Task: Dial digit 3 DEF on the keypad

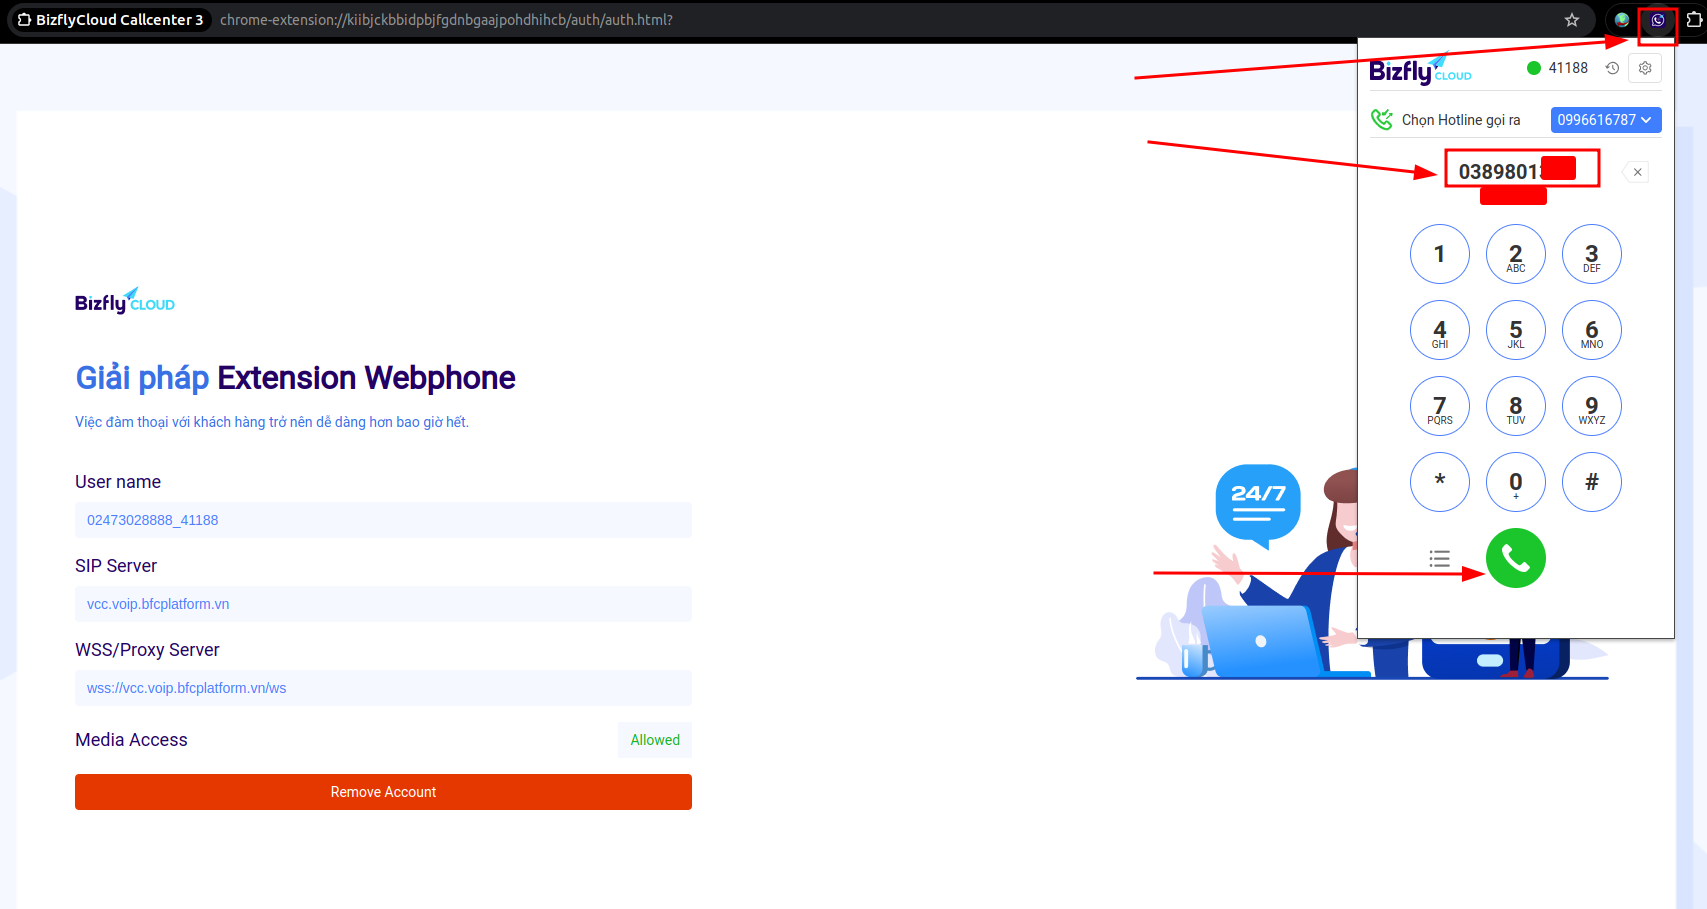Action: tap(1592, 254)
